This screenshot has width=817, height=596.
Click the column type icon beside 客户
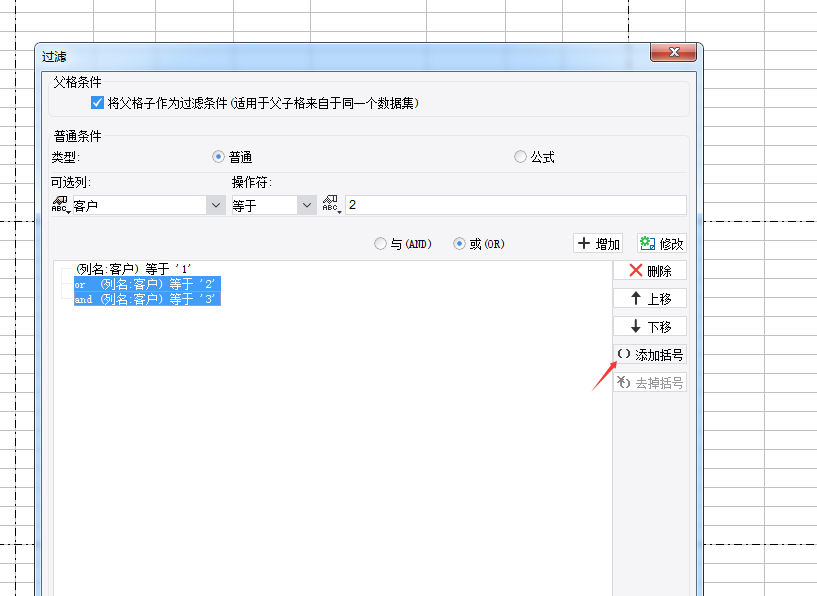(x=60, y=205)
